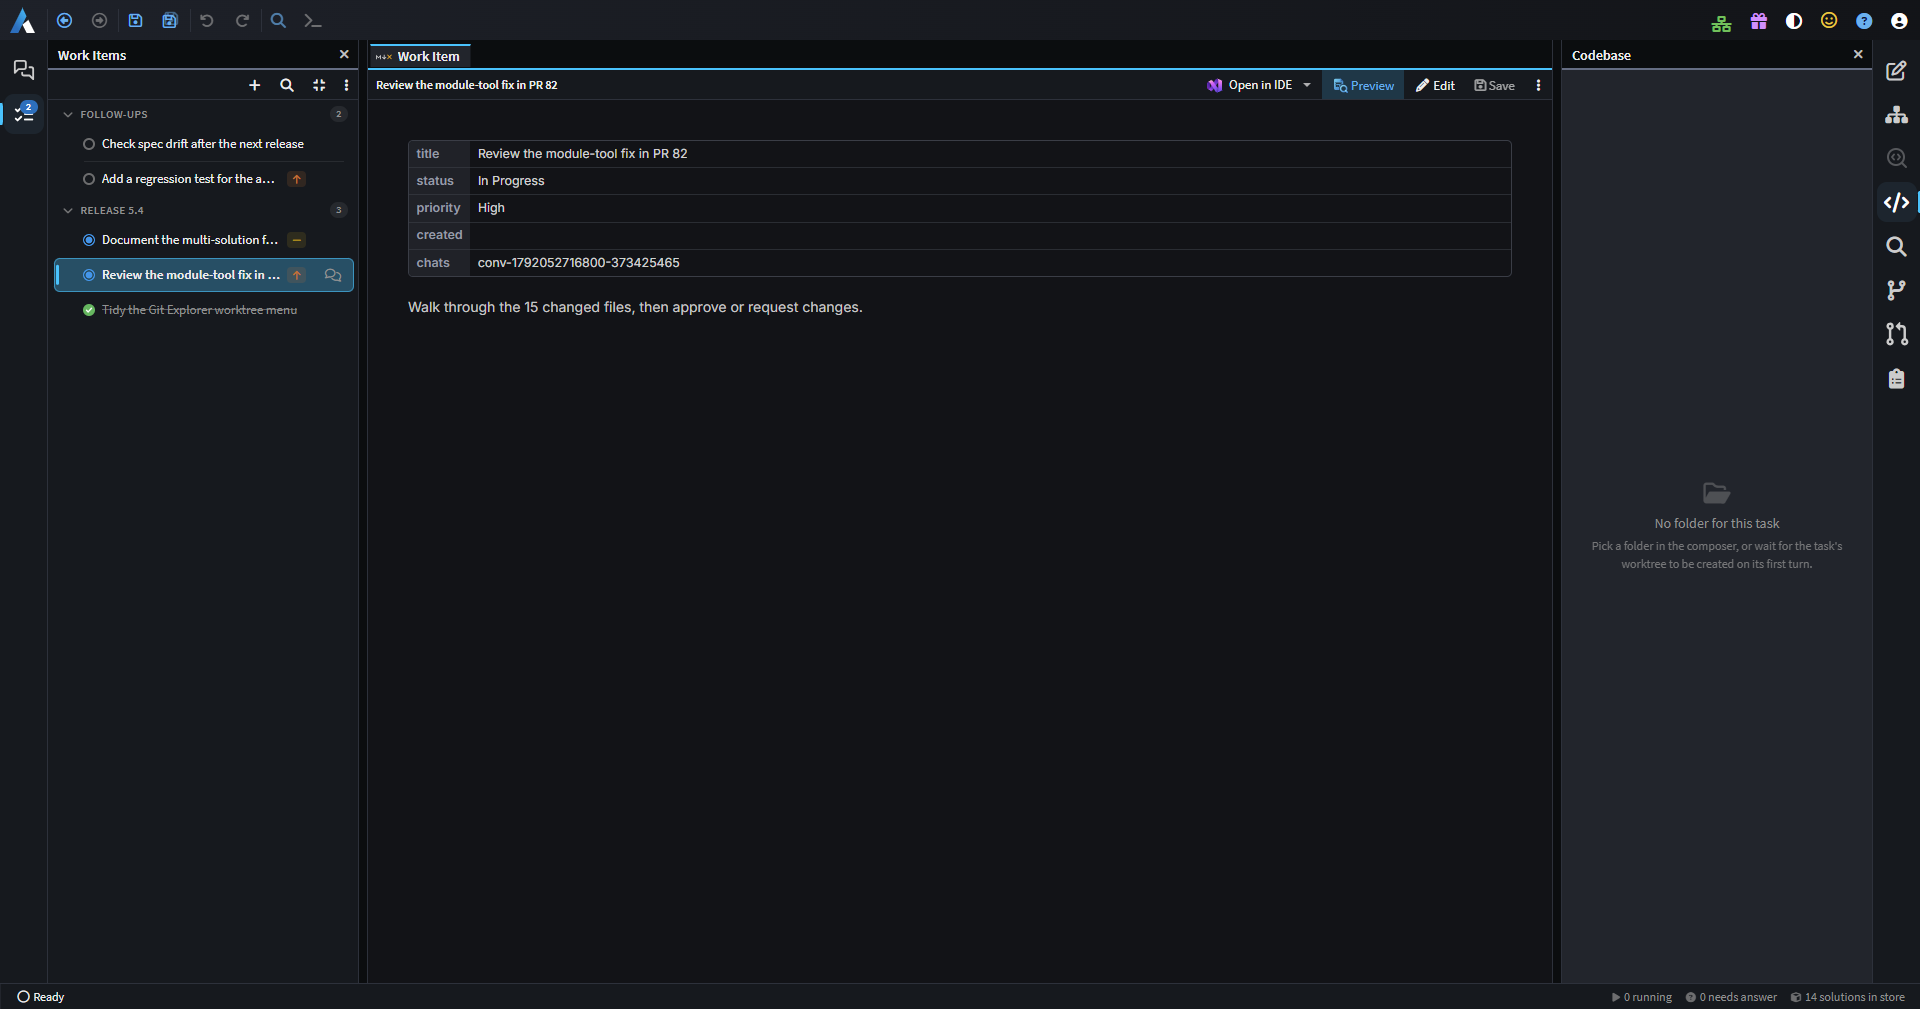Click Open in IDE button
1920x1009 pixels.
(1249, 86)
